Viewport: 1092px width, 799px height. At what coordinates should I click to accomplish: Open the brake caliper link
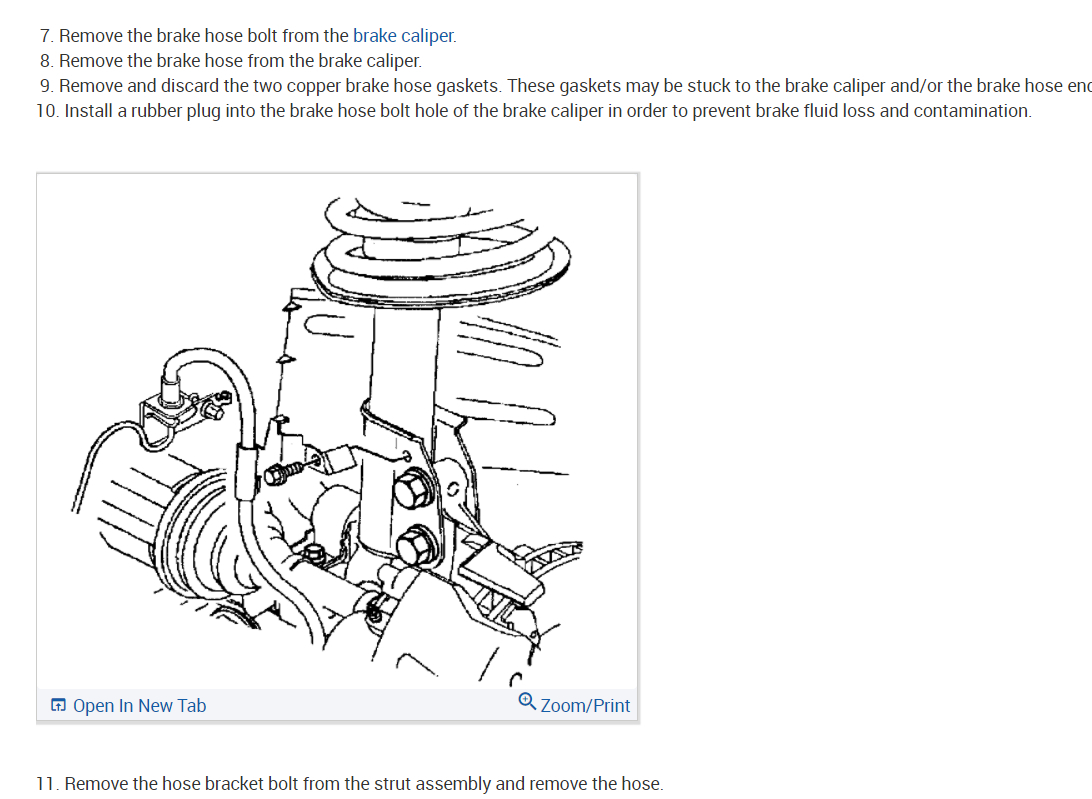(x=403, y=36)
